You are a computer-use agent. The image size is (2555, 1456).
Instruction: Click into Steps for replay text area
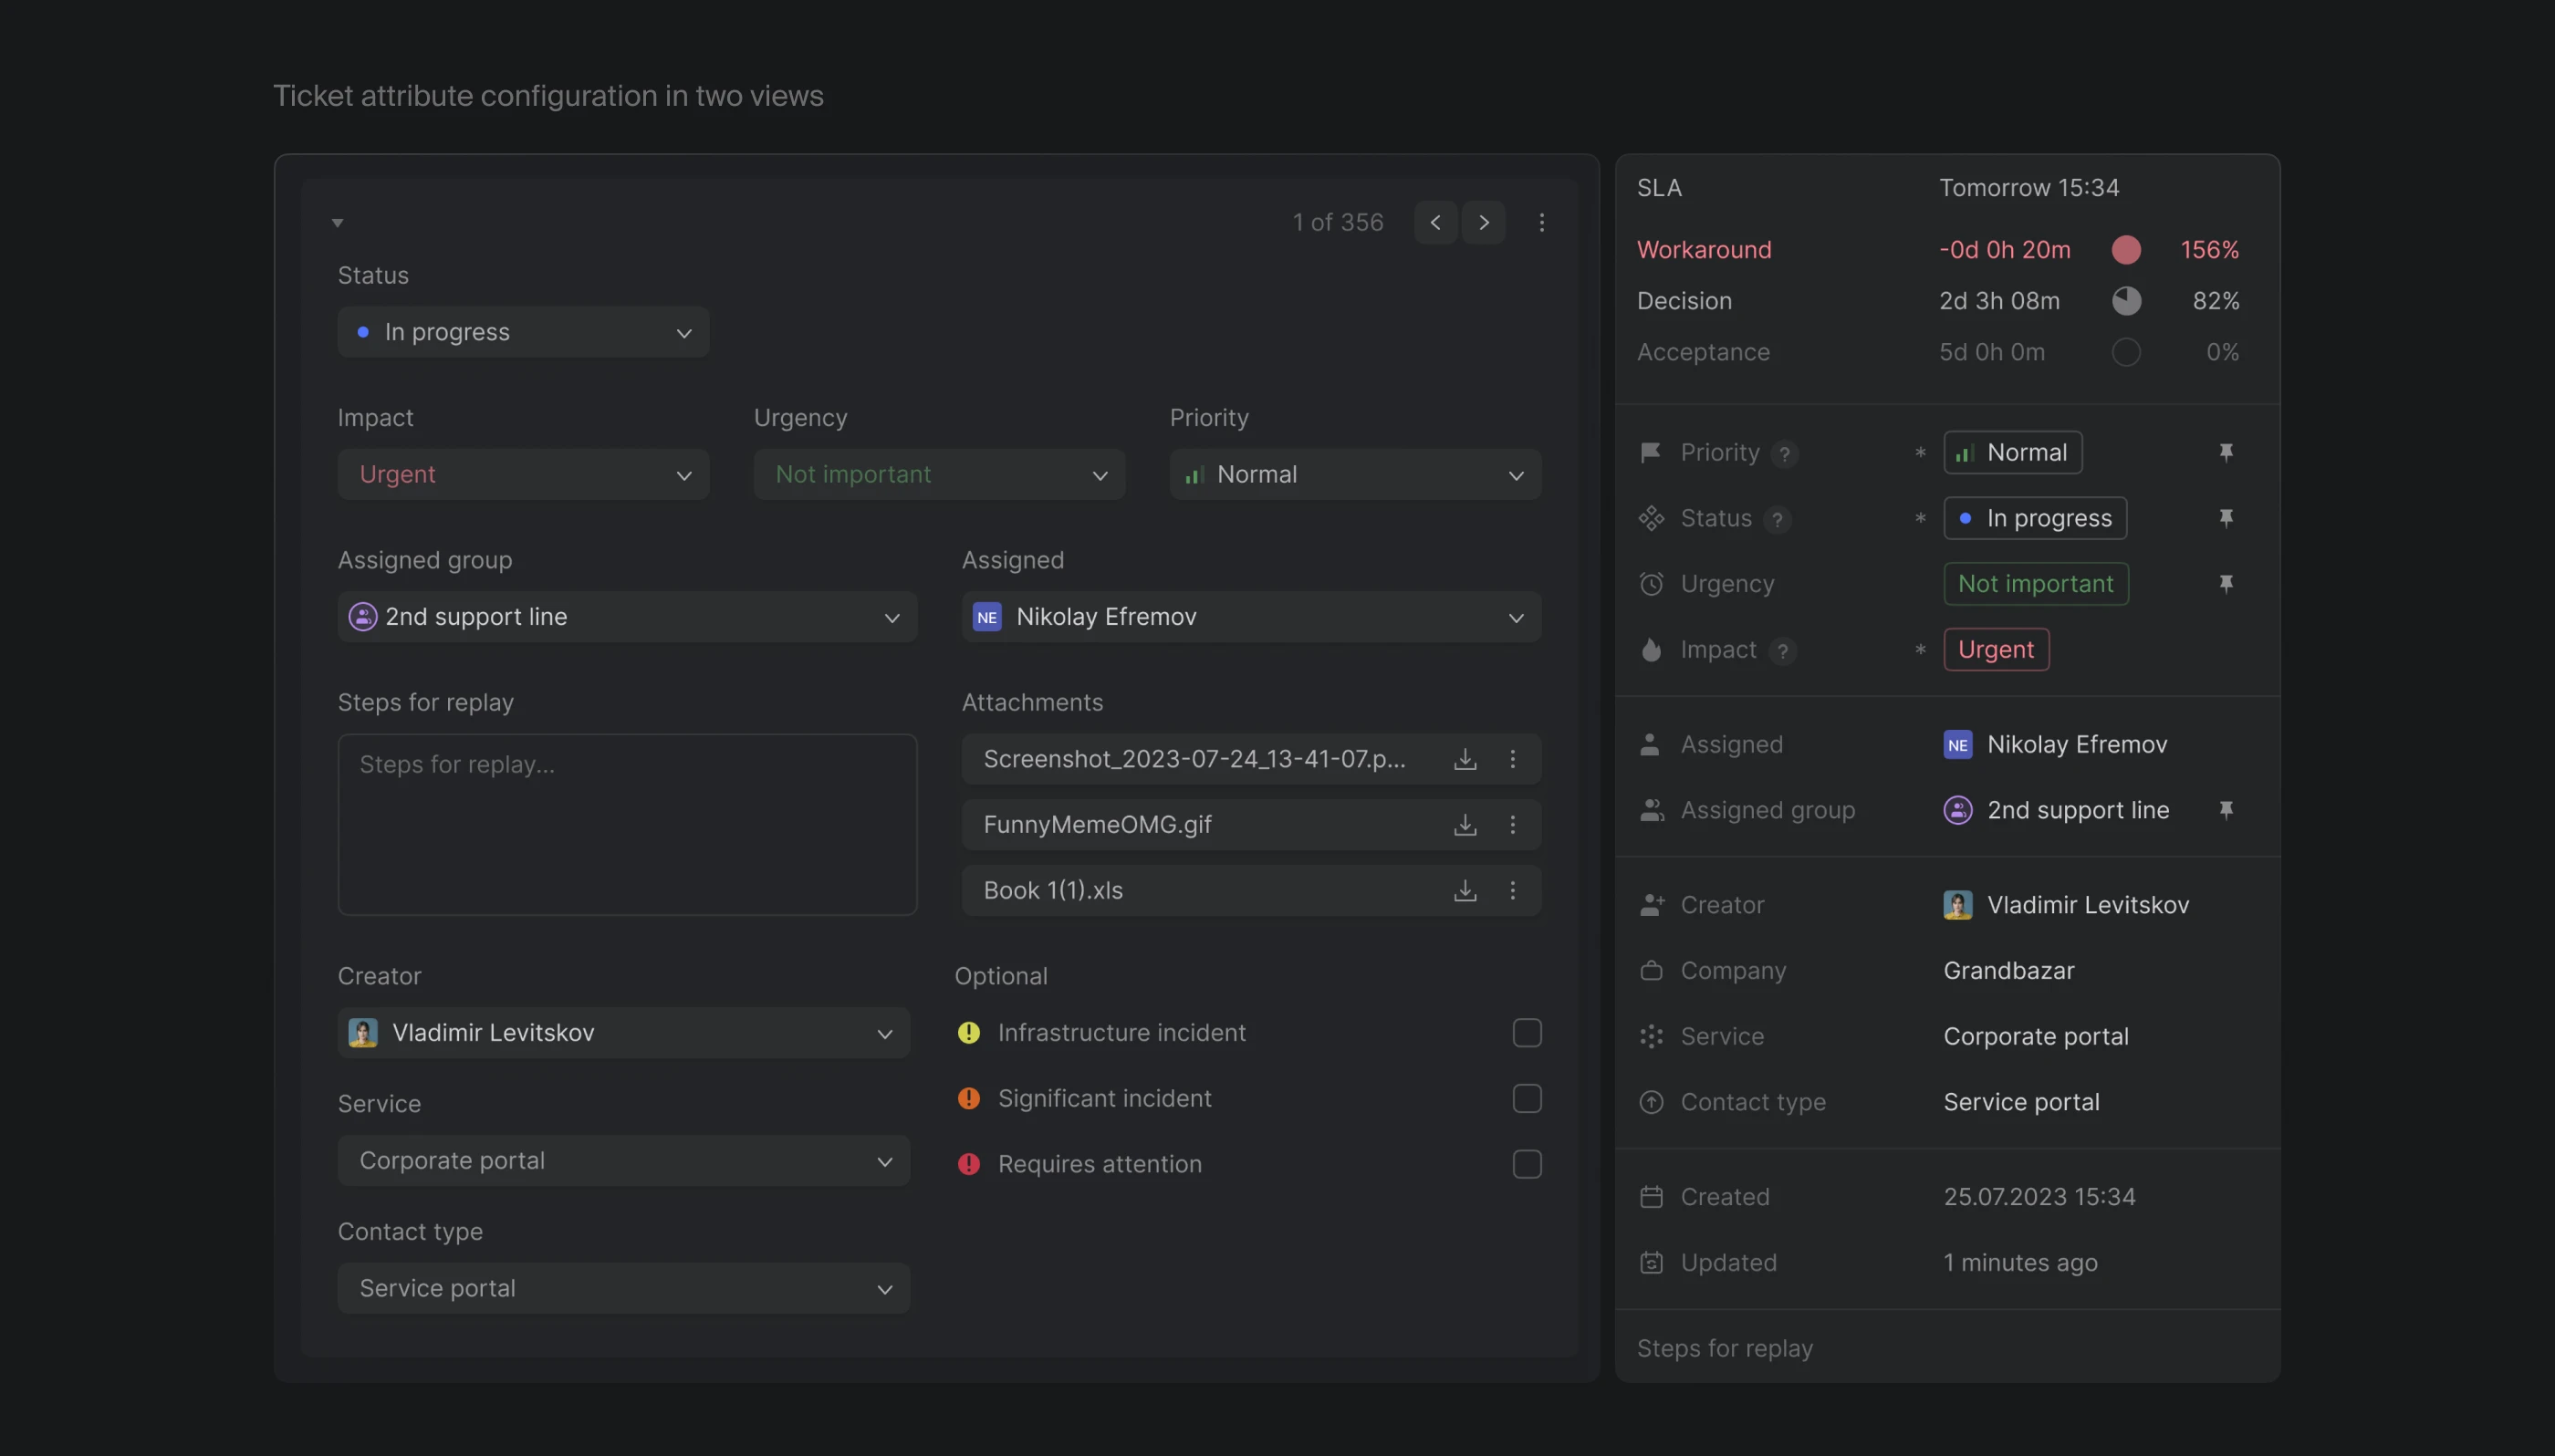(627, 825)
